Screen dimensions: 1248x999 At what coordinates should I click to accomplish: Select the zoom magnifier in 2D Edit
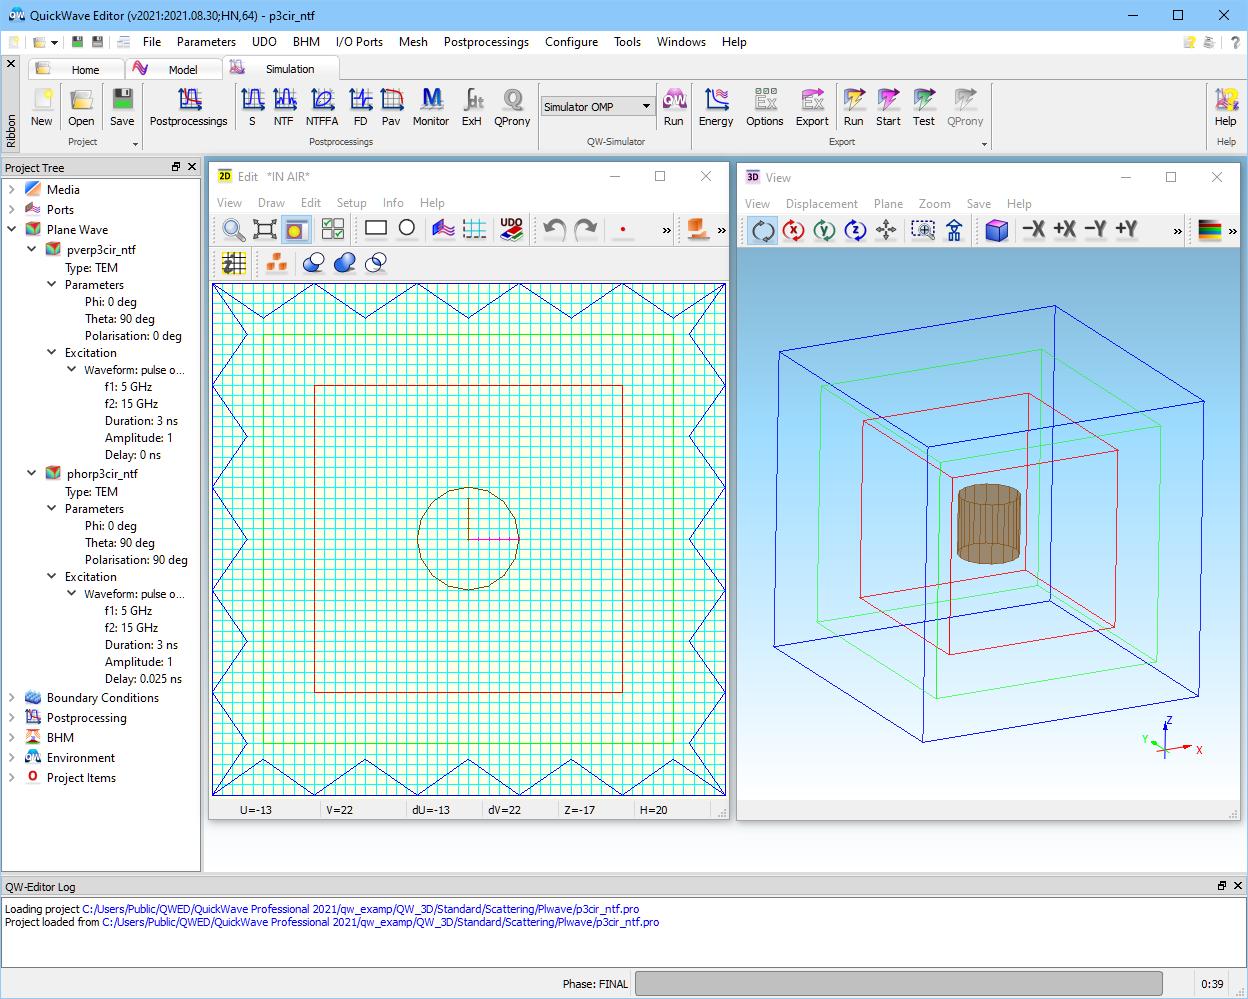click(234, 229)
